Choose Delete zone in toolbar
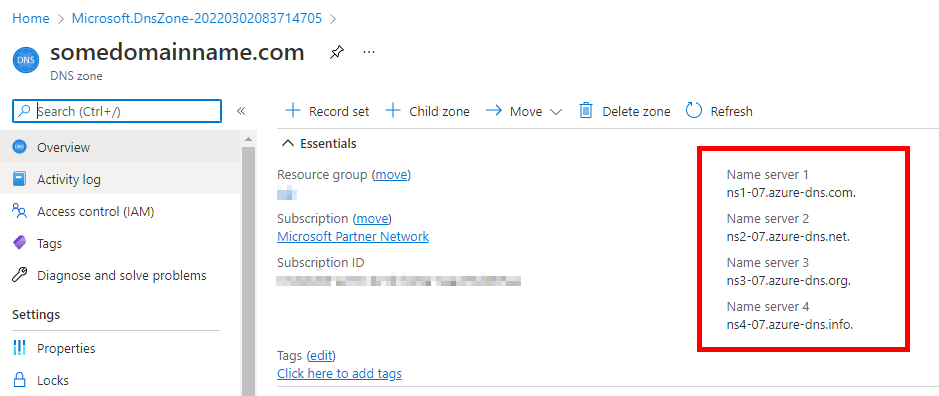This screenshot has height=396, width=939. (625, 111)
